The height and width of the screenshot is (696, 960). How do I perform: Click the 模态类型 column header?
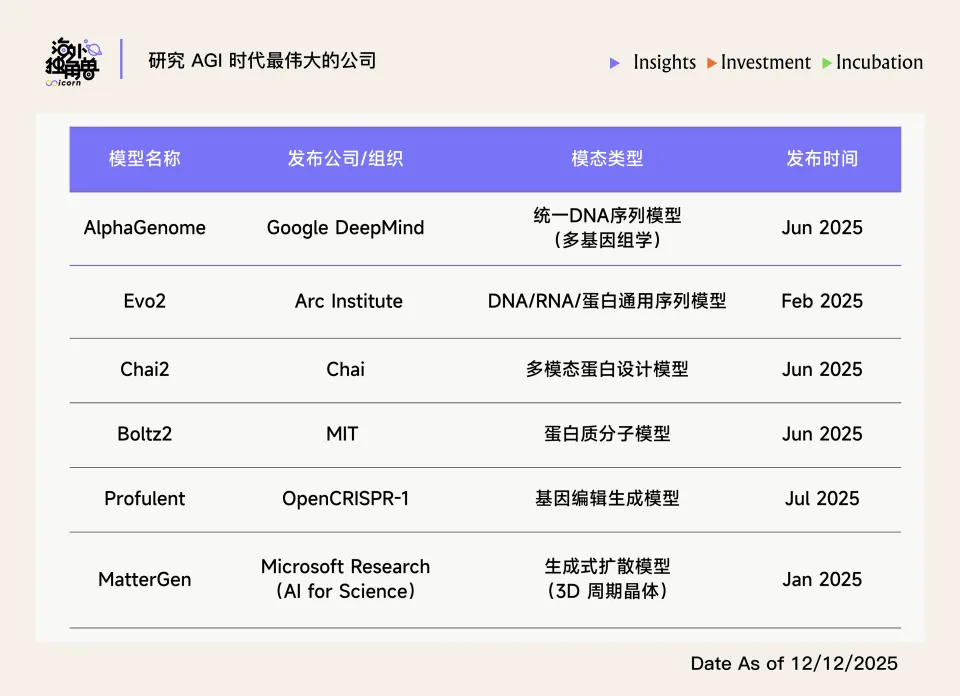(607, 159)
